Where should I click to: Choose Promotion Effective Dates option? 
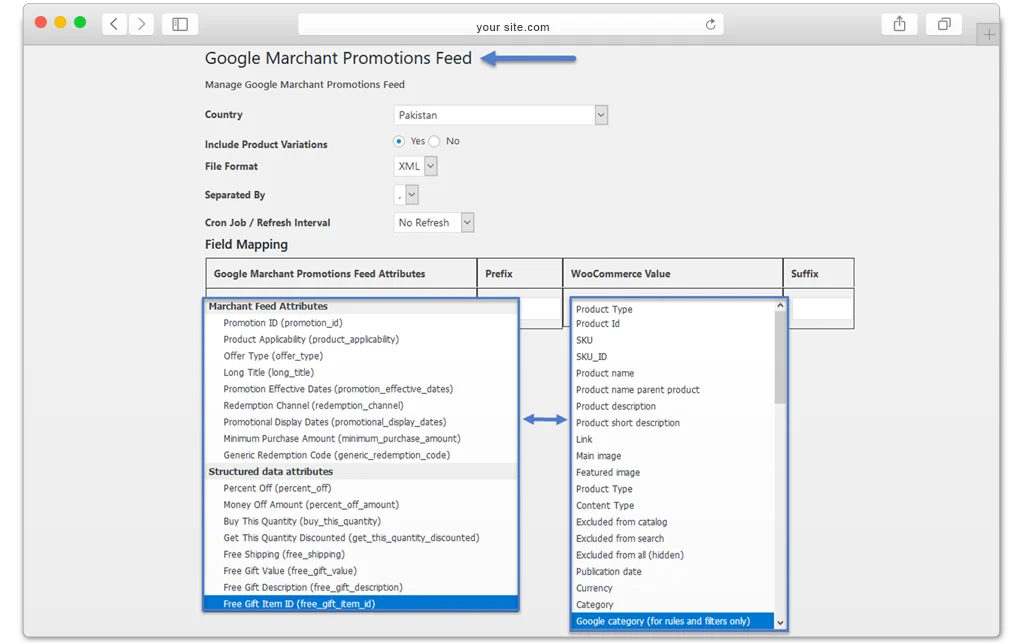(x=361, y=389)
